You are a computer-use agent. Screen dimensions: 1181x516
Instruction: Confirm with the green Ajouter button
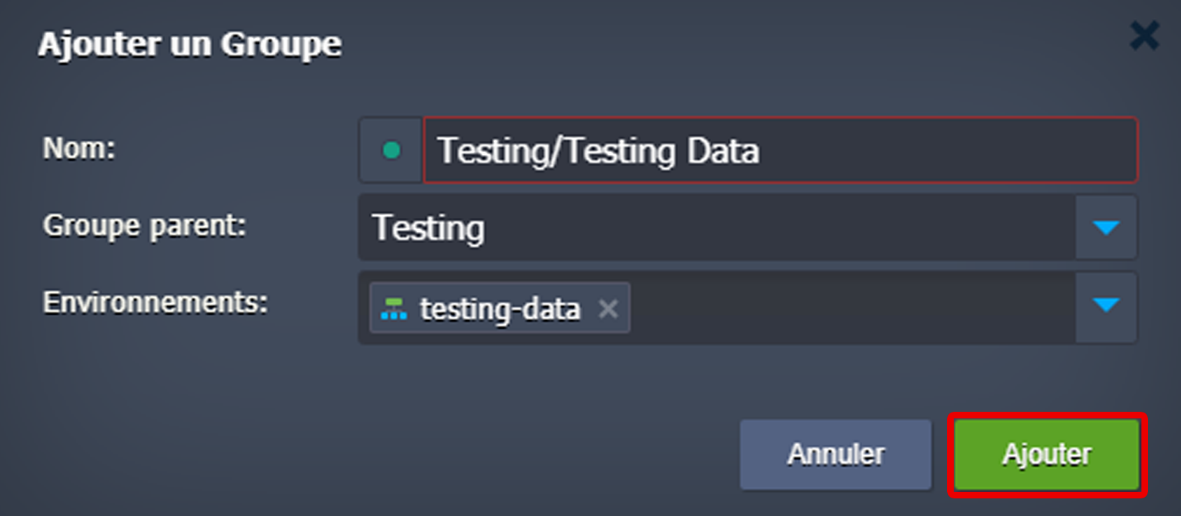click(x=1046, y=454)
